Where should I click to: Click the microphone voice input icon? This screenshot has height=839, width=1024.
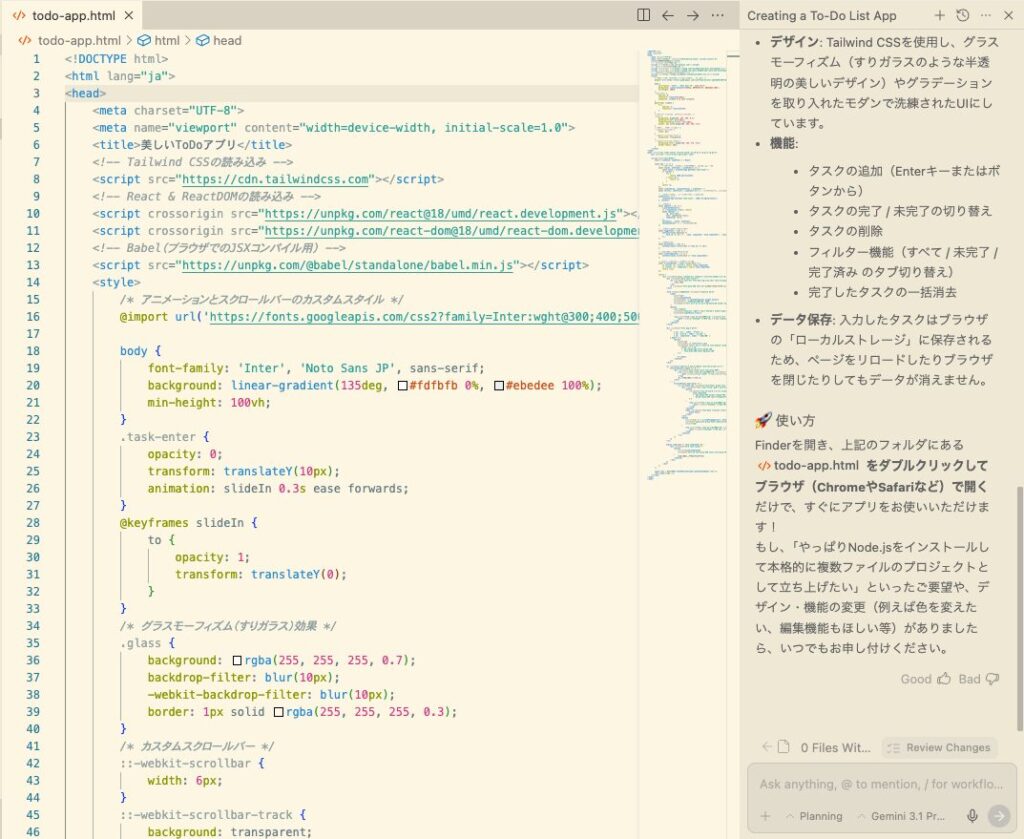coord(972,815)
